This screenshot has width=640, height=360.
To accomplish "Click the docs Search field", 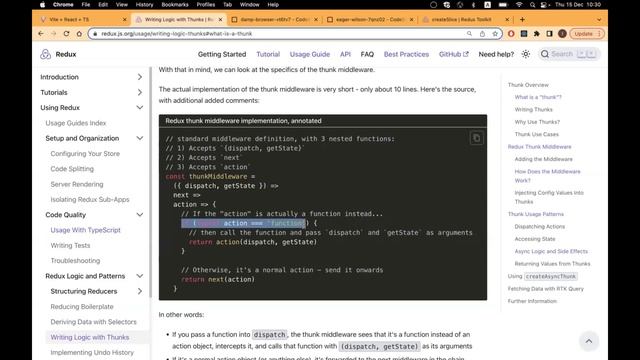I will 569,54.
